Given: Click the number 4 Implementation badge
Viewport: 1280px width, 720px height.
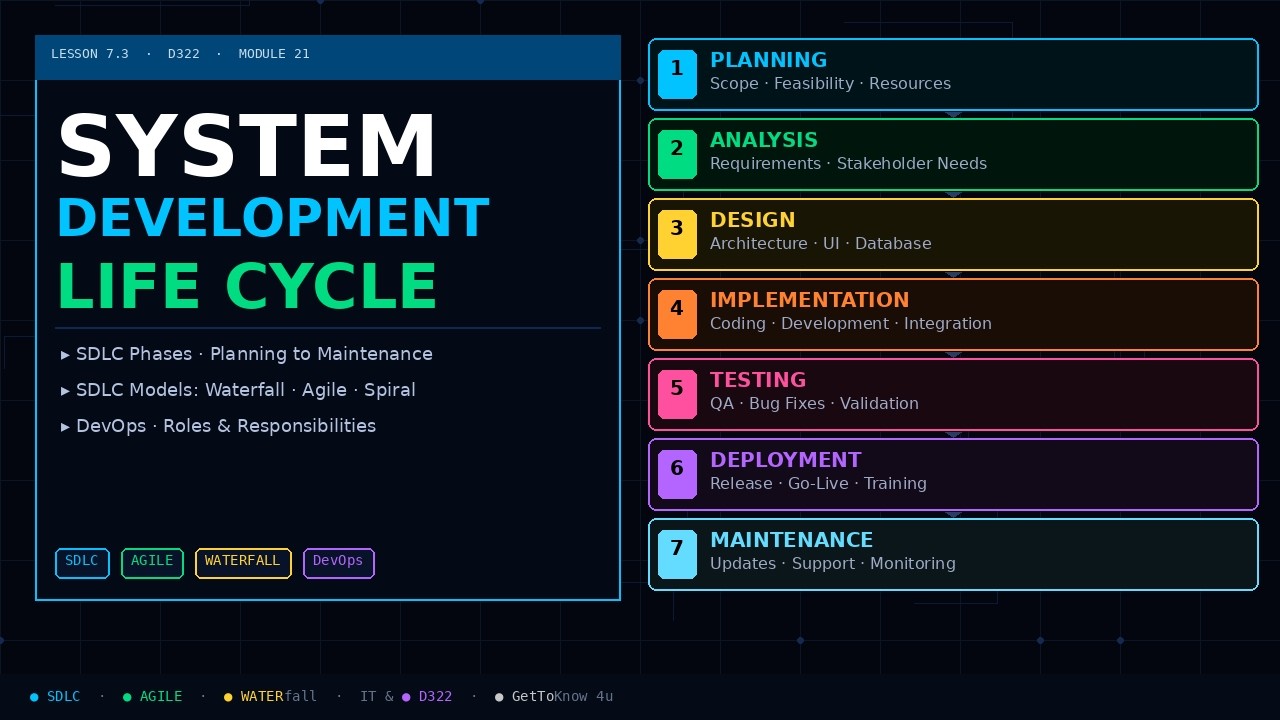Looking at the screenshot, I should tap(677, 314).
